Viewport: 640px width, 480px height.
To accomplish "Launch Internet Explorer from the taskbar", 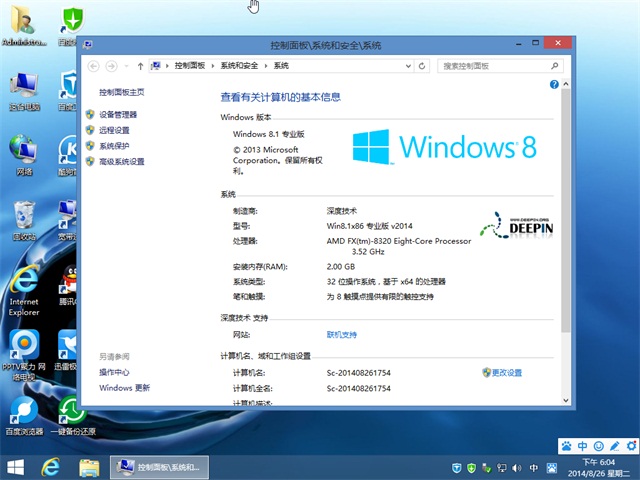I will point(49,467).
